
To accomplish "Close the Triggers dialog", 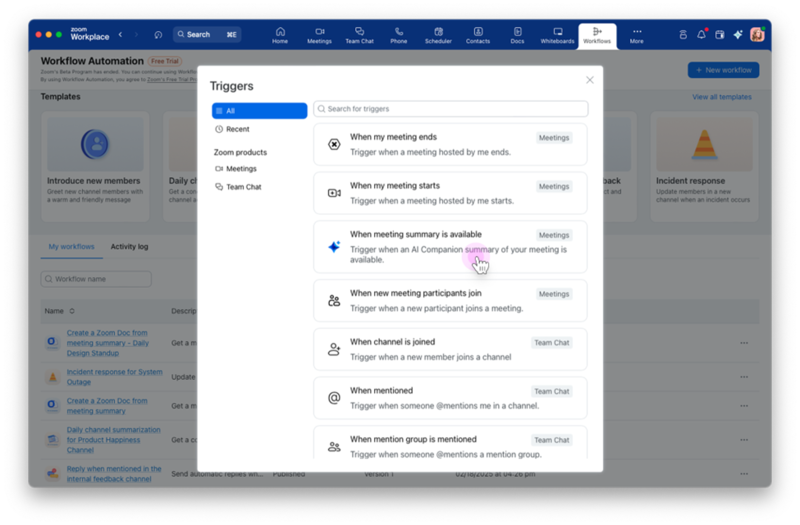I will click(589, 80).
